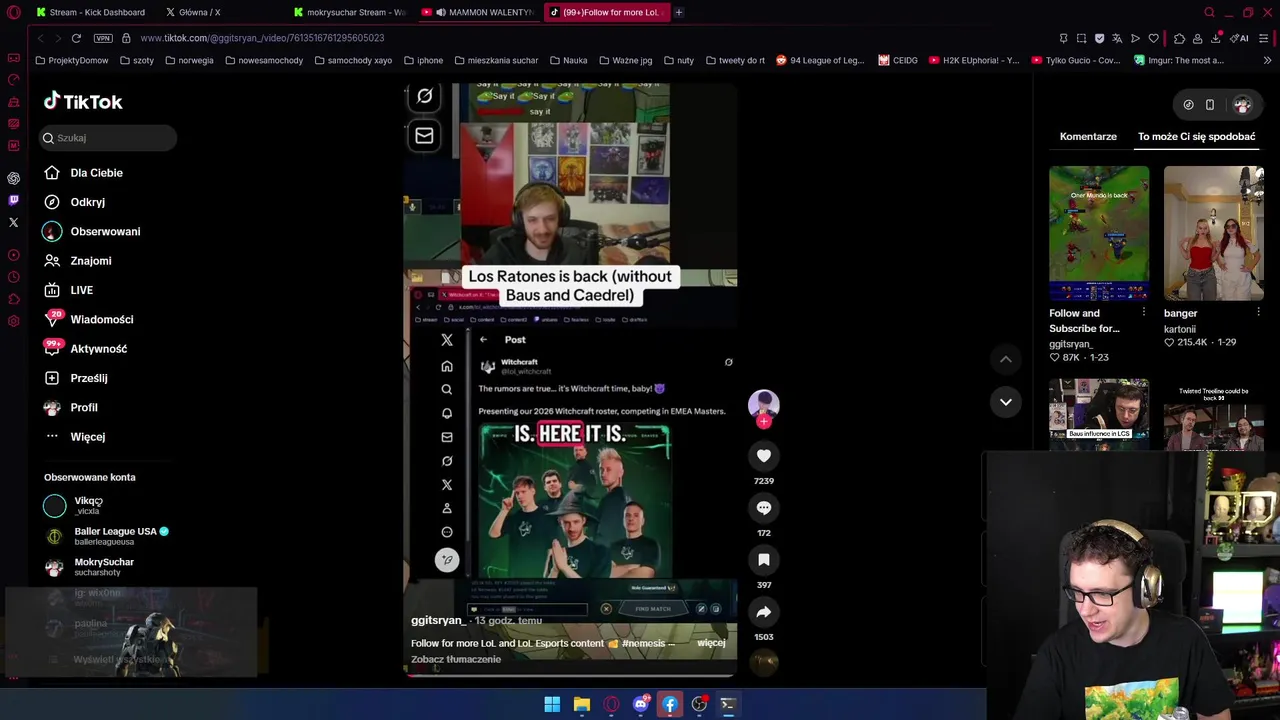Click Zobacz tłumaczenie translation link
The width and height of the screenshot is (1280, 720).
click(456, 659)
